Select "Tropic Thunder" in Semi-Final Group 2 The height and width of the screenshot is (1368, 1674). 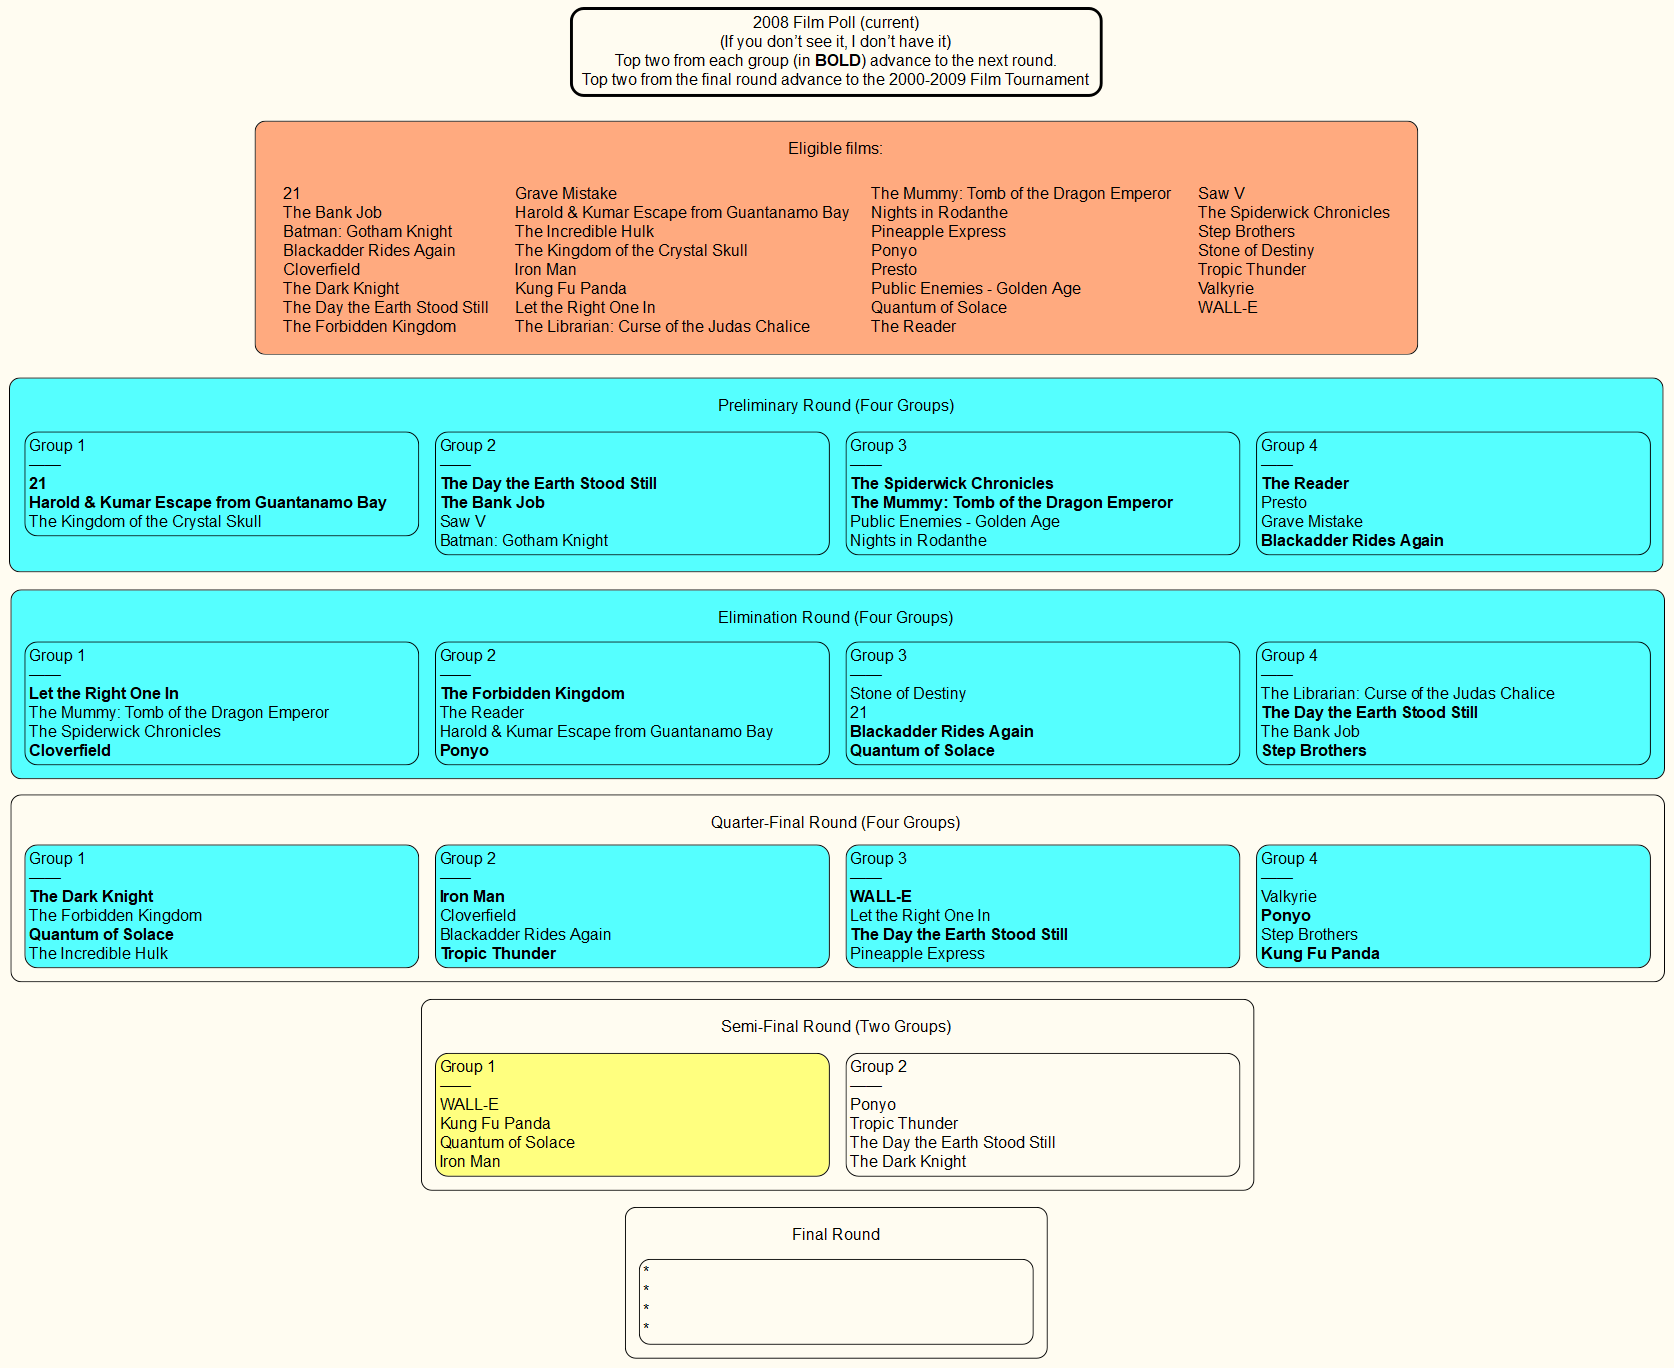[903, 1124]
